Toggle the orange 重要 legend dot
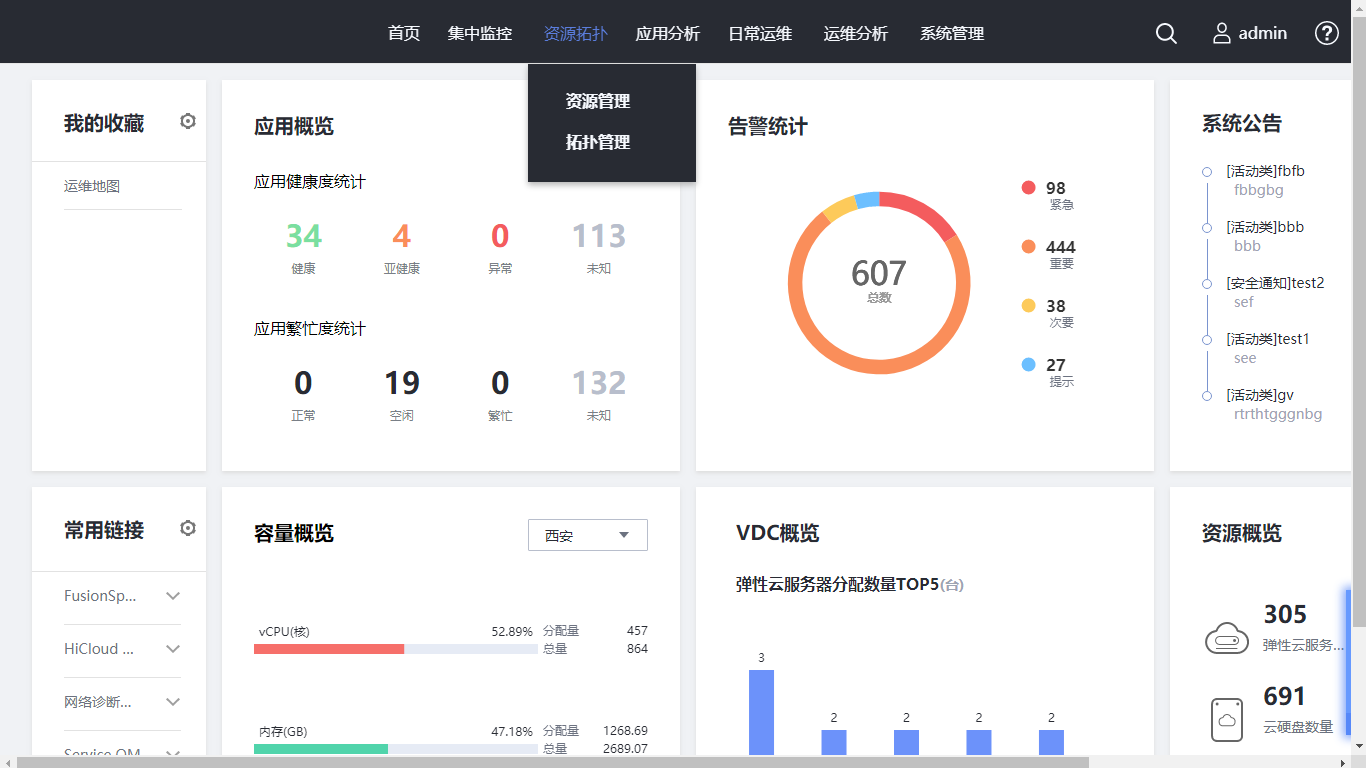This screenshot has width=1366, height=768. tap(1028, 247)
